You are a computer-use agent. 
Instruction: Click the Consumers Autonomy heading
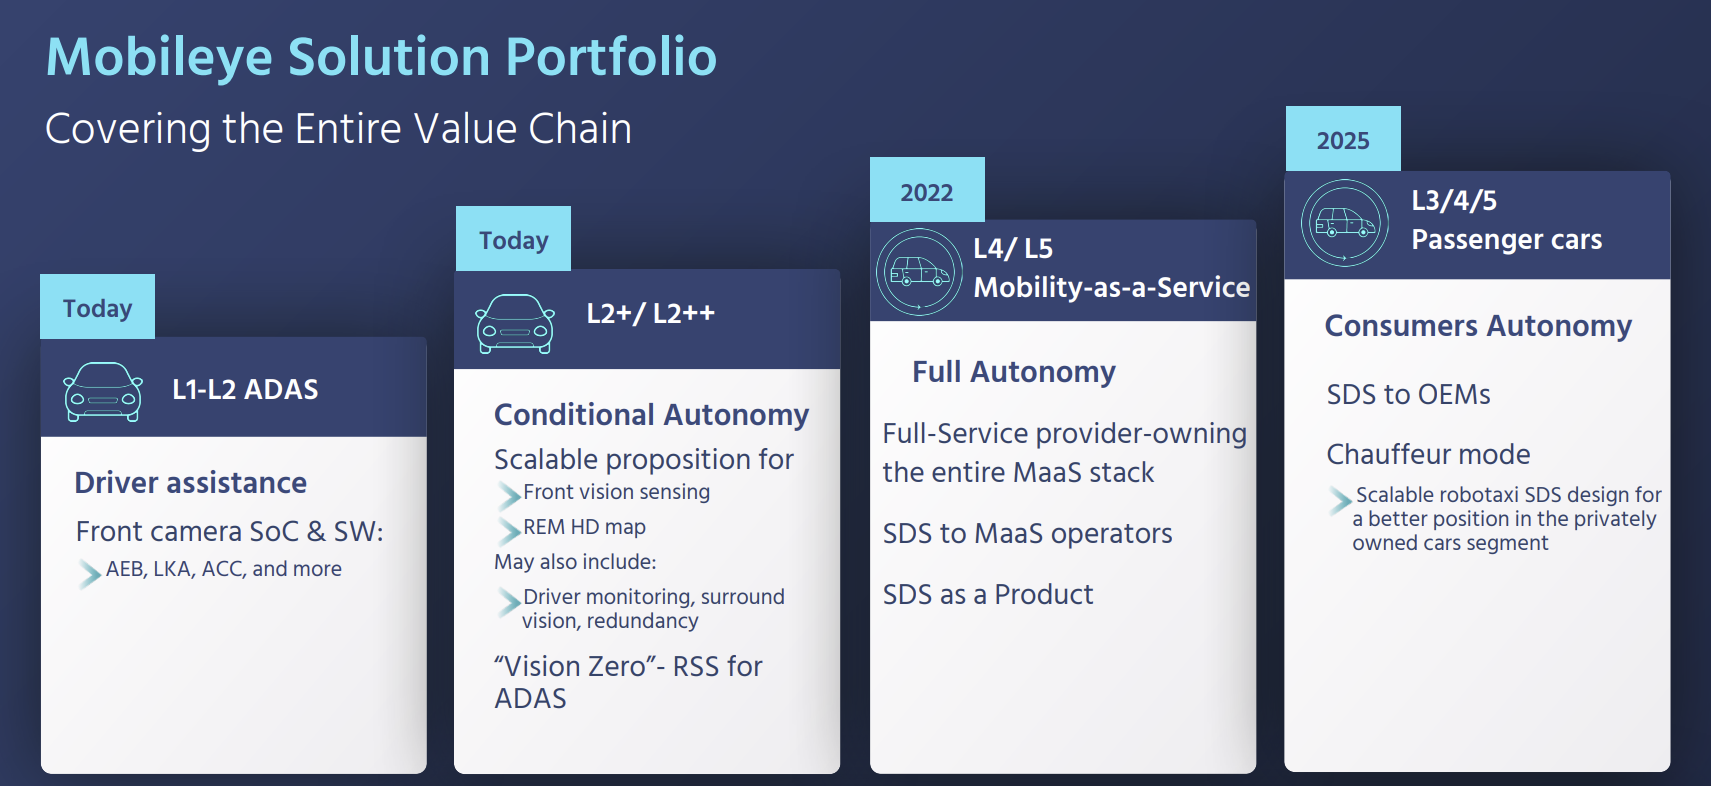[1478, 325]
